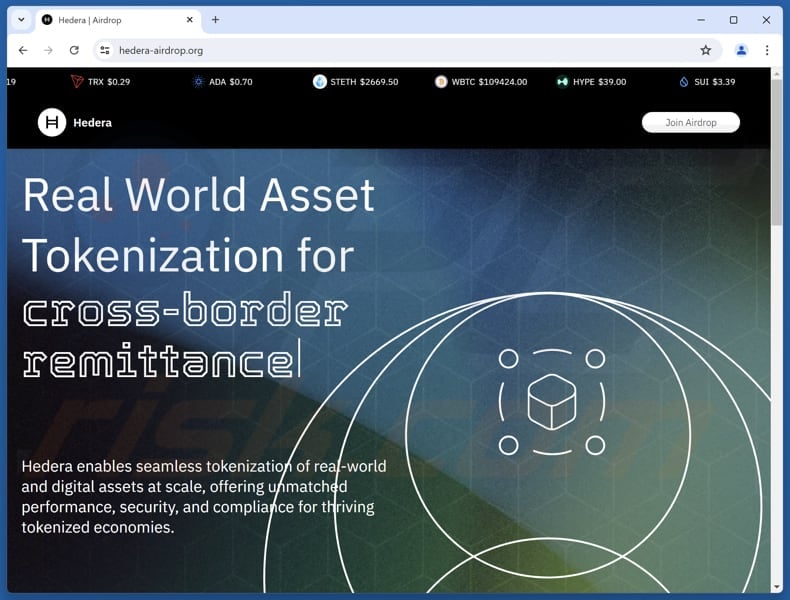Click the TRX Tron ticker icon
The width and height of the screenshot is (790, 600).
77,82
